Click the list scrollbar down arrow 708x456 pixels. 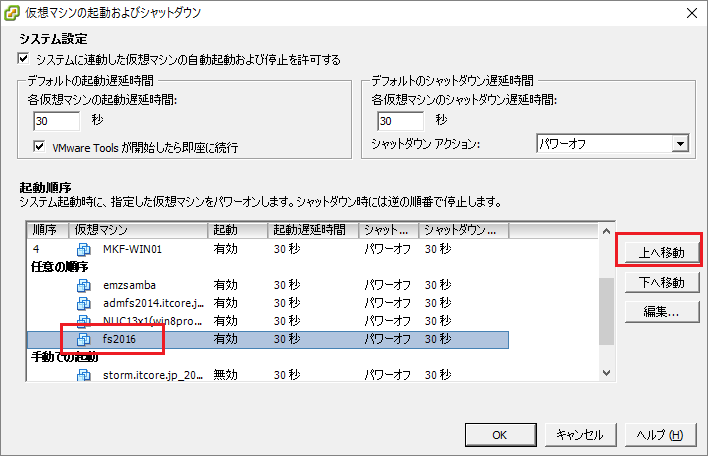(606, 373)
